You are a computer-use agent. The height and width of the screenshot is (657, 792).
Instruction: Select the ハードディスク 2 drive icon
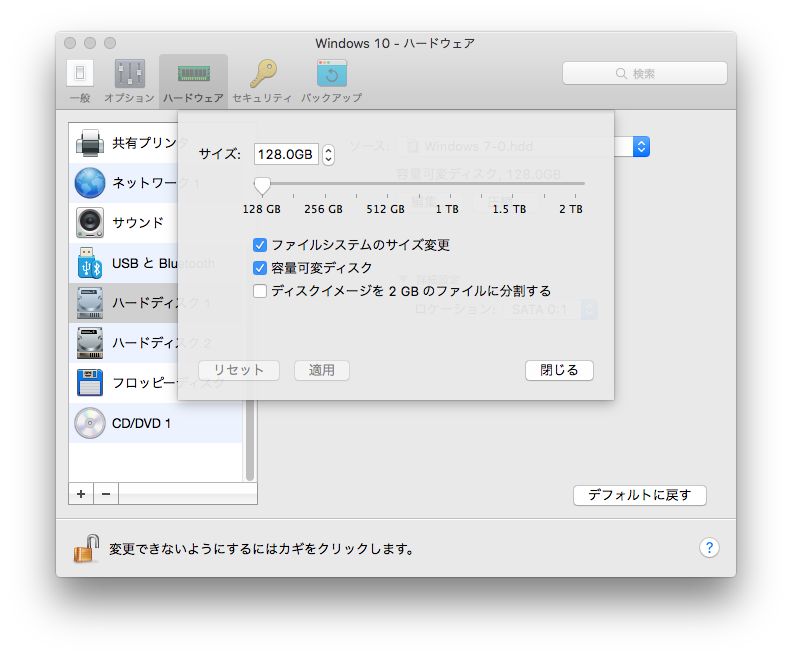[x=90, y=343]
